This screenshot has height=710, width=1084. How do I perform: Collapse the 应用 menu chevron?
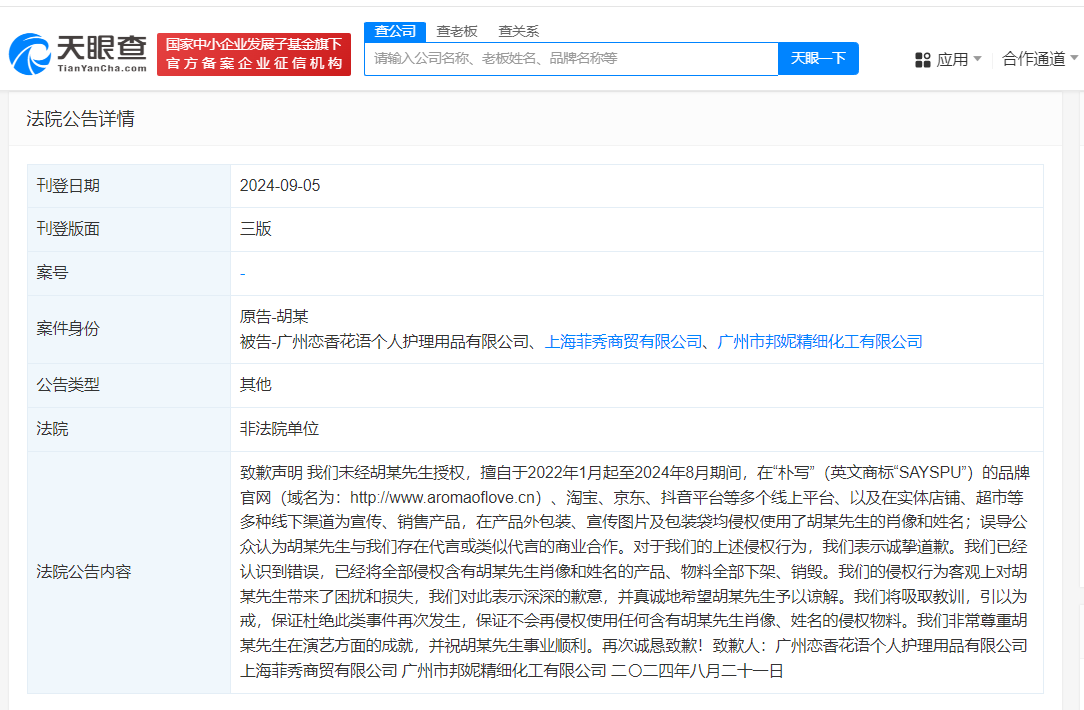977,59
